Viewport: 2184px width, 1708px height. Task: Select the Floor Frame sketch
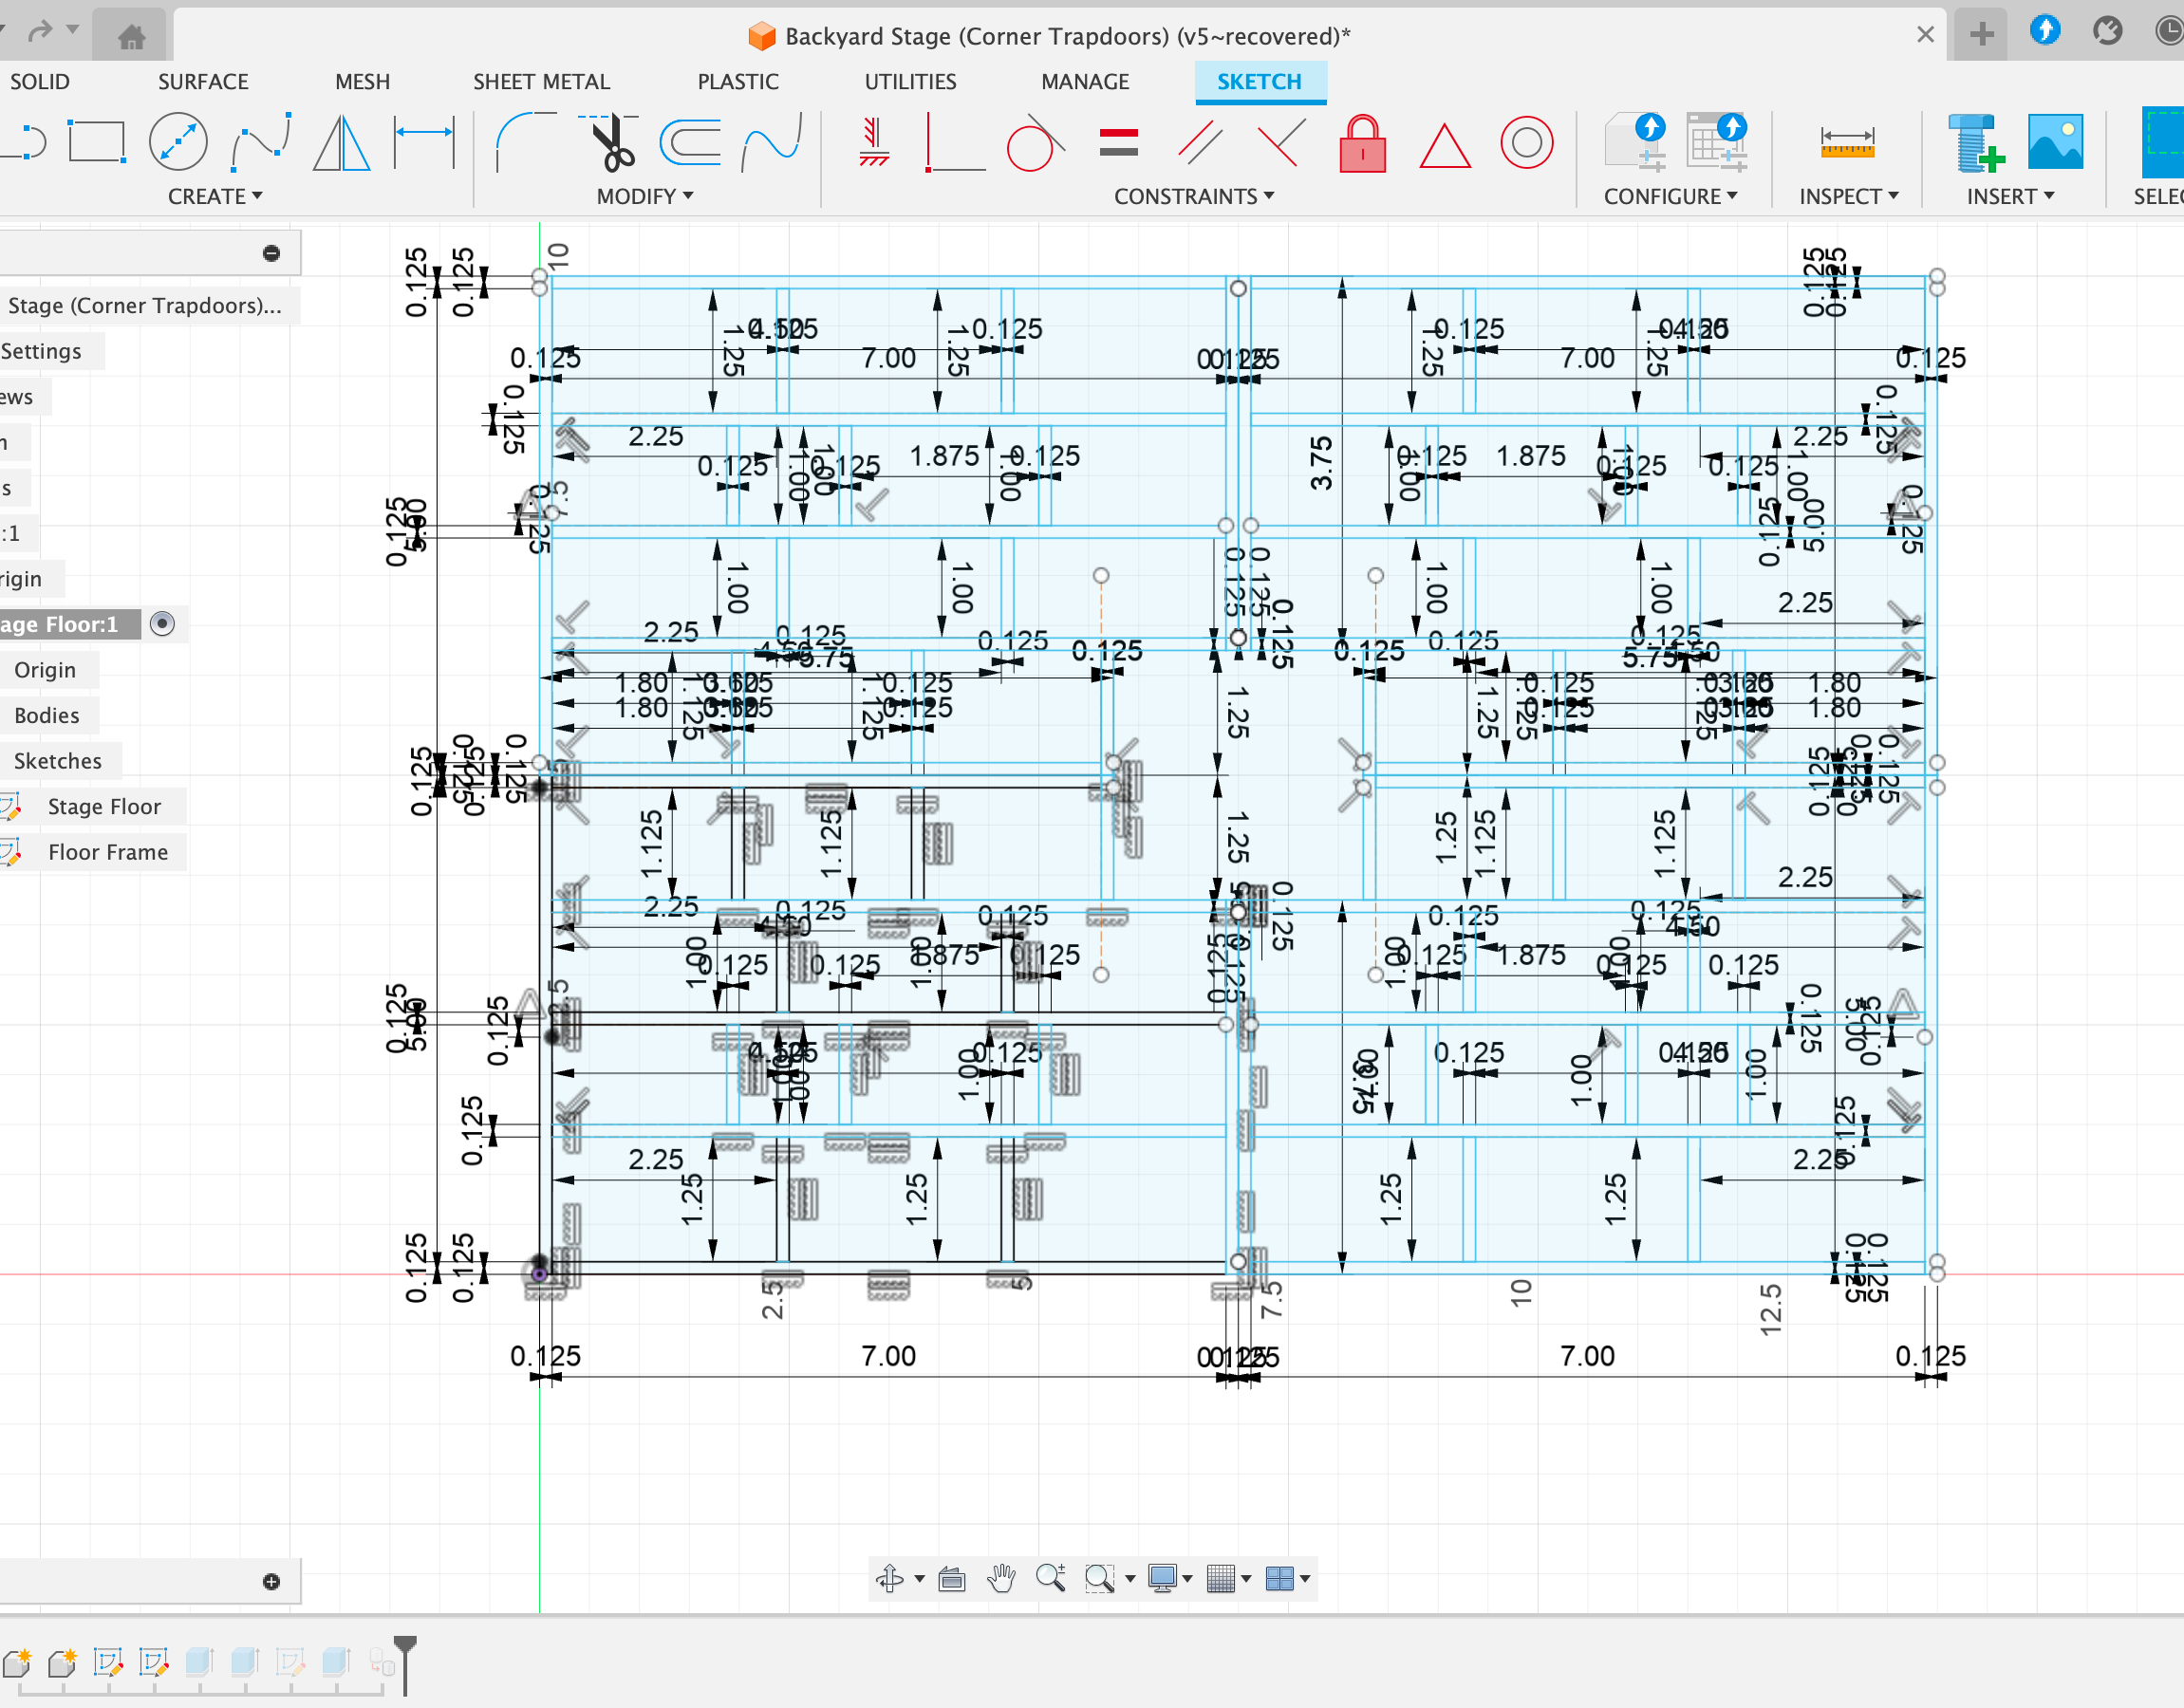(x=108, y=852)
